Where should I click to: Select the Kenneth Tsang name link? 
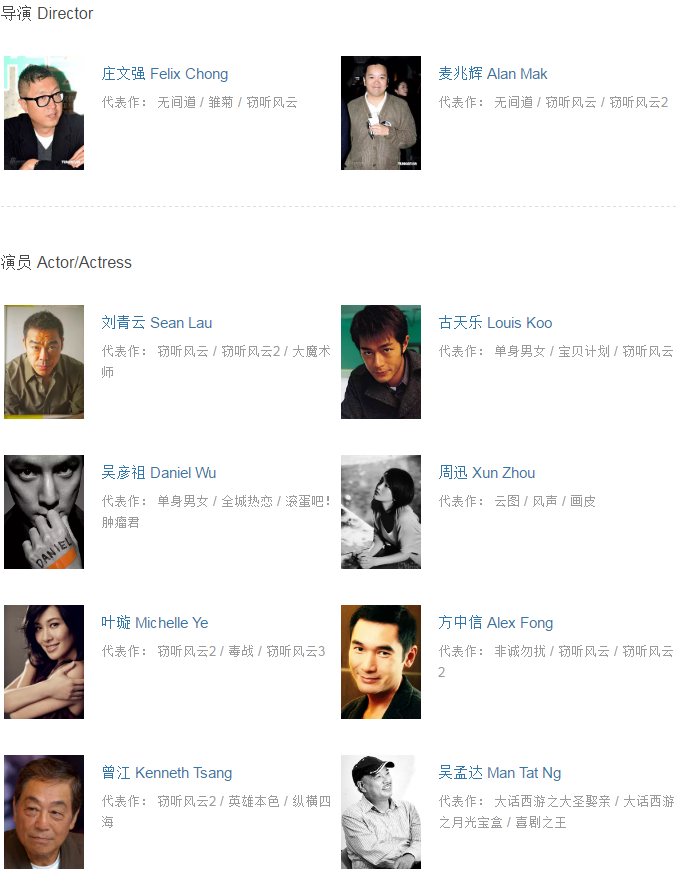click(166, 773)
